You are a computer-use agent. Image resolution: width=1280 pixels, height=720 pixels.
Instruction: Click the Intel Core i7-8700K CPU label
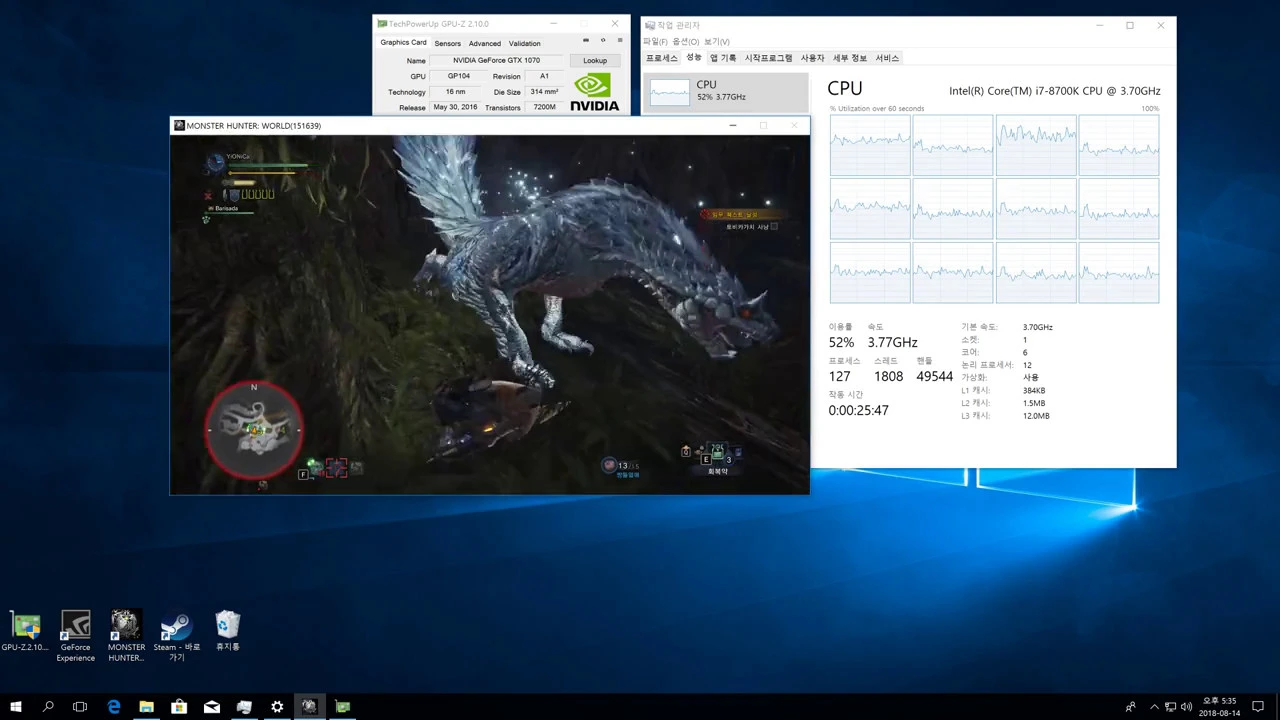pyautogui.click(x=1054, y=91)
